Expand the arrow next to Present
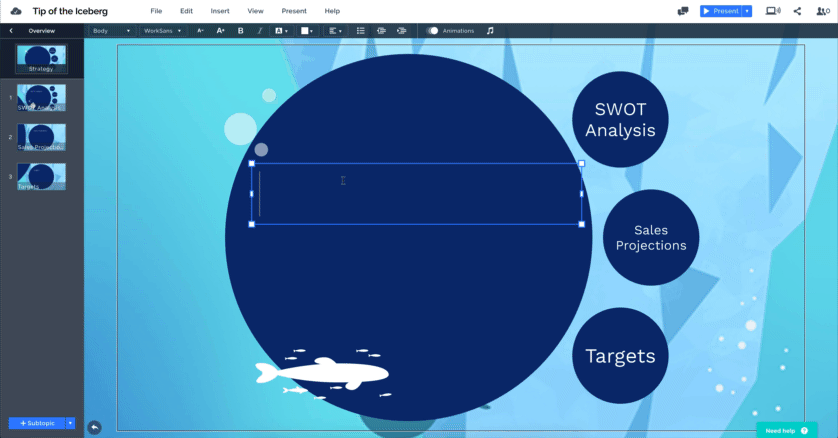Viewport: 838px width, 438px height. (x=747, y=11)
